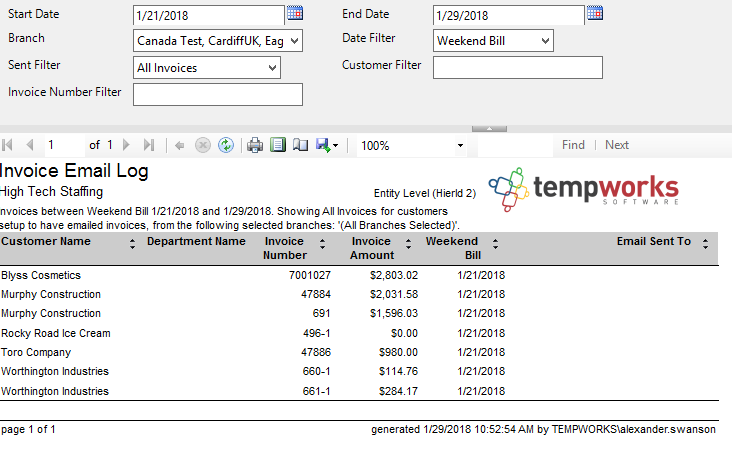Sort by Weekend Bill column

(x=495, y=243)
